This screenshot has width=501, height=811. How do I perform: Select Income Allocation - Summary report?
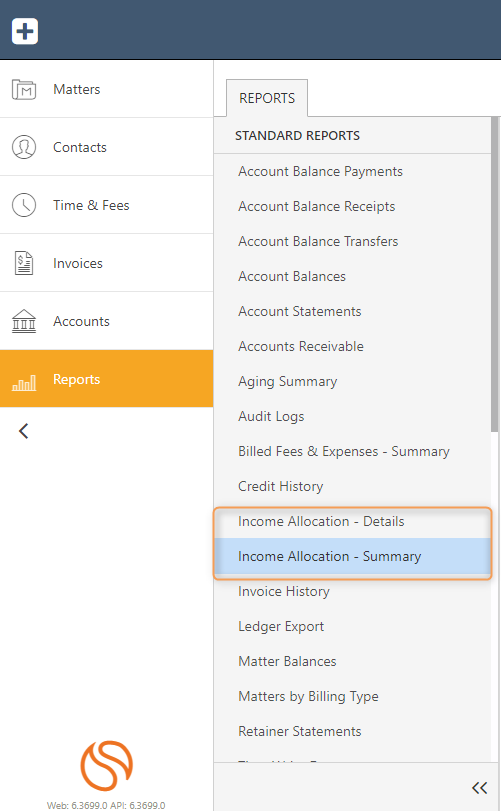pos(352,557)
